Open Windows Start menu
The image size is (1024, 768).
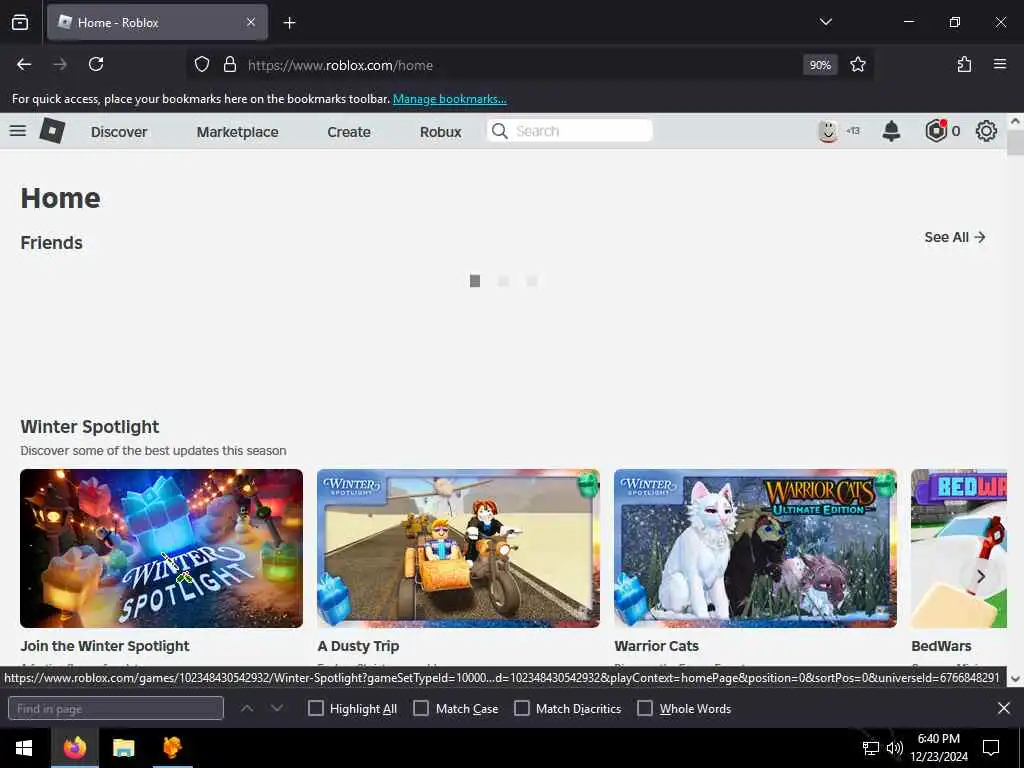pos(24,748)
